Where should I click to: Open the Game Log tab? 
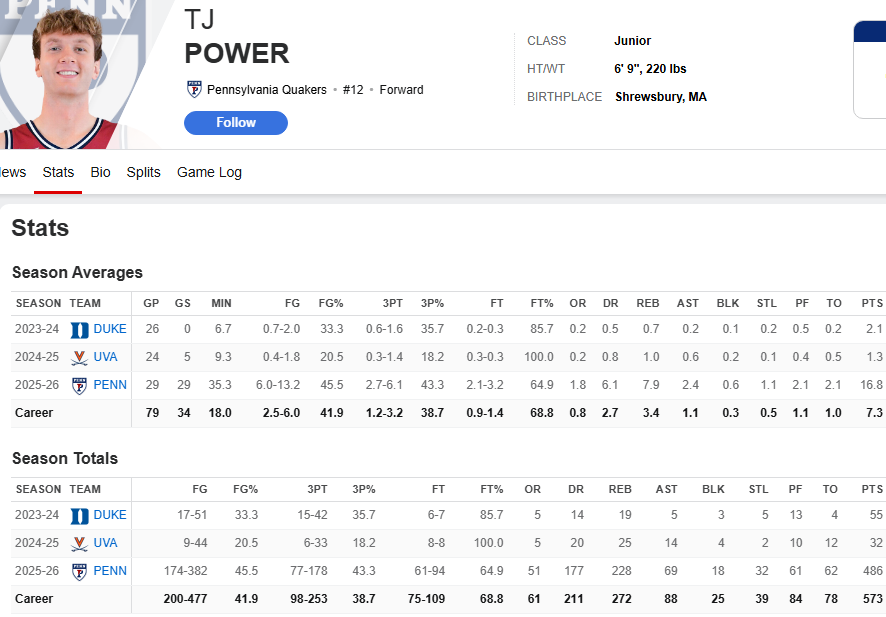point(209,172)
